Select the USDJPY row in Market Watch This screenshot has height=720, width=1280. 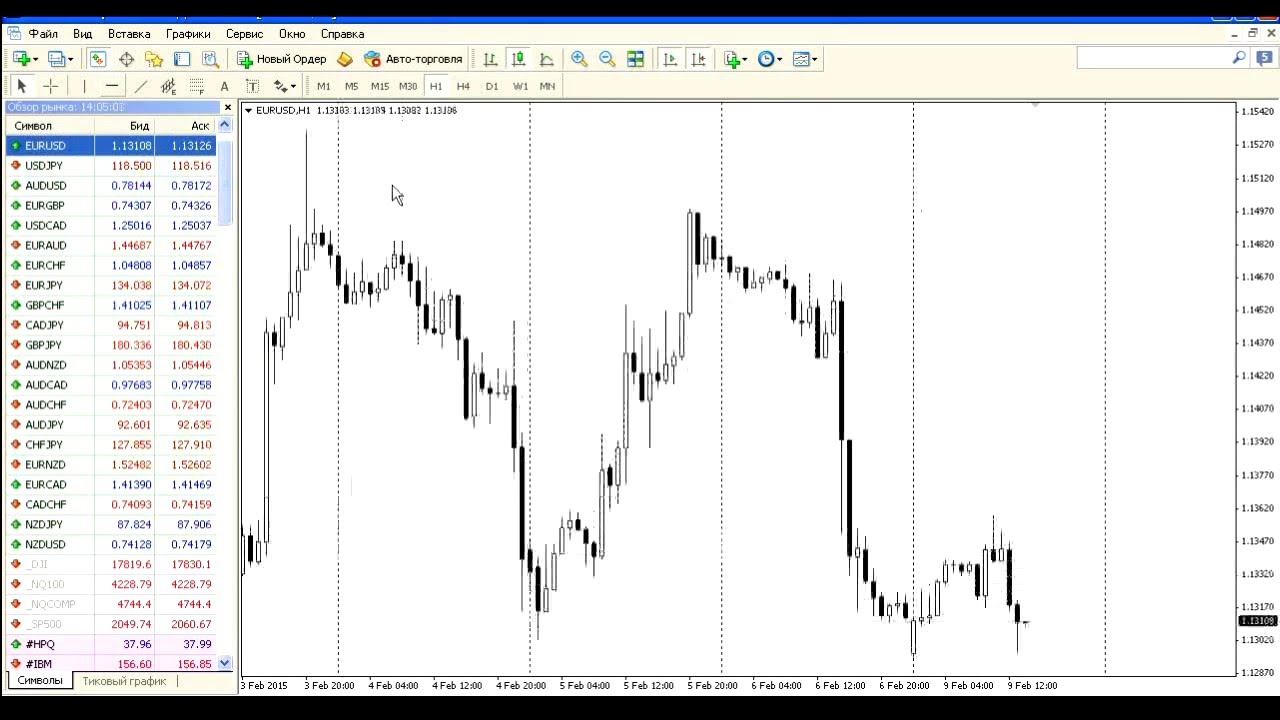click(110, 165)
